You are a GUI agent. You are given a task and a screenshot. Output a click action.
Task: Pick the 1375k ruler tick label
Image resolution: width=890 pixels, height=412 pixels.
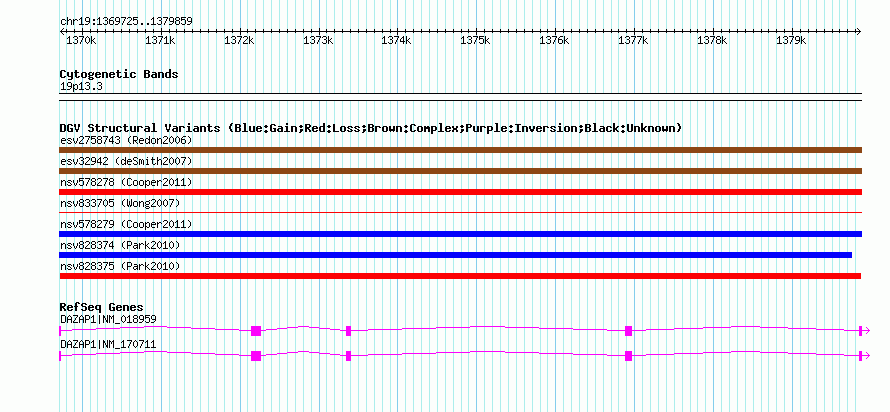pos(475,41)
